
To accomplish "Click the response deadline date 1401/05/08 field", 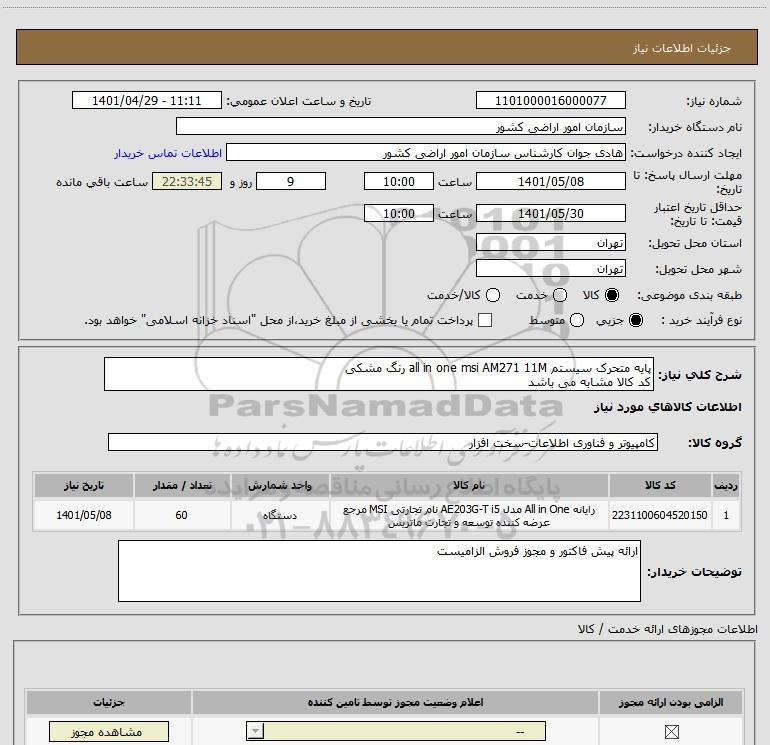I will [x=550, y=181].
